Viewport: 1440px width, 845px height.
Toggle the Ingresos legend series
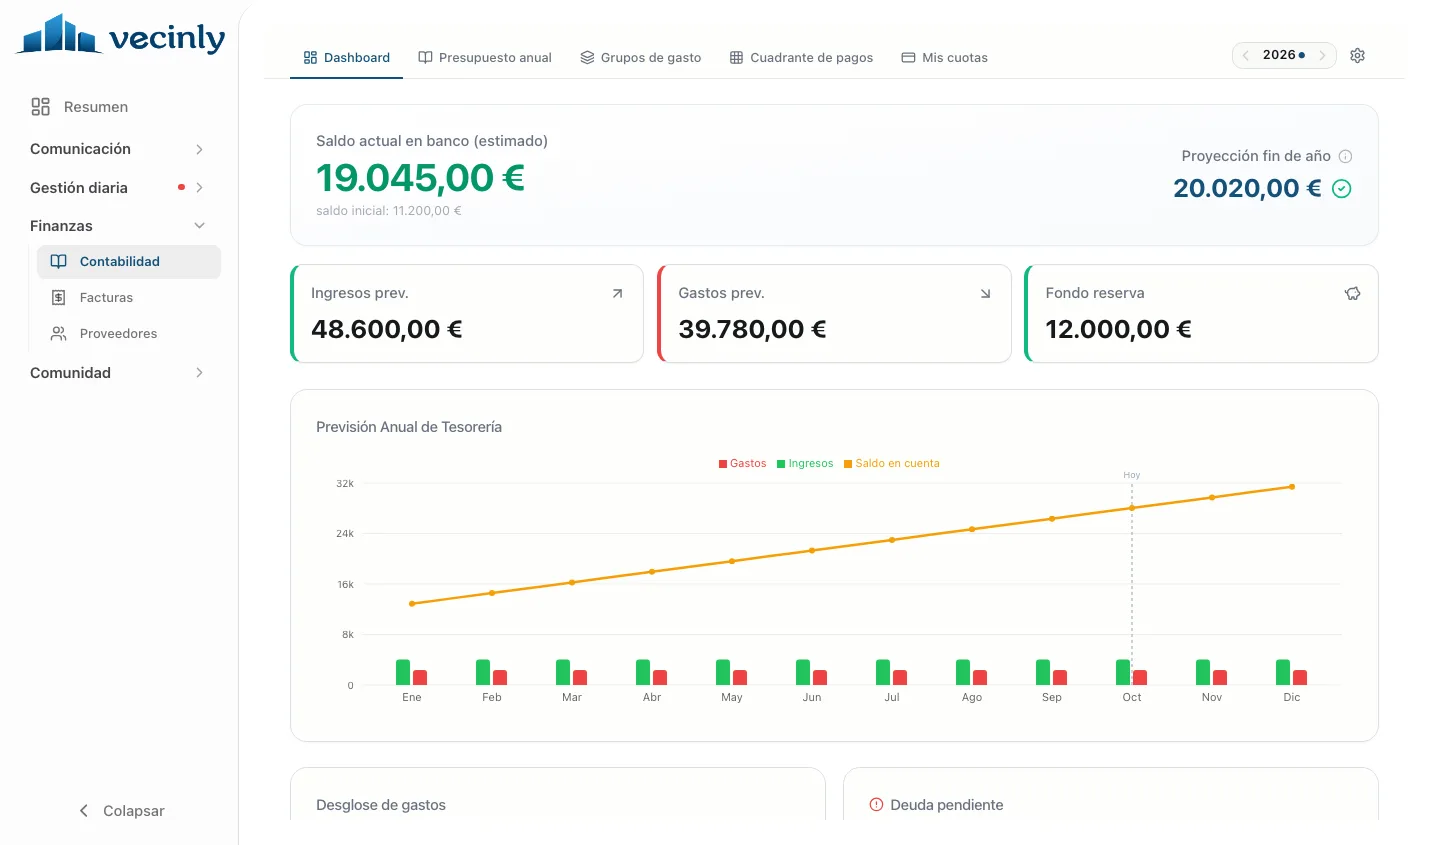pos(805,464)
